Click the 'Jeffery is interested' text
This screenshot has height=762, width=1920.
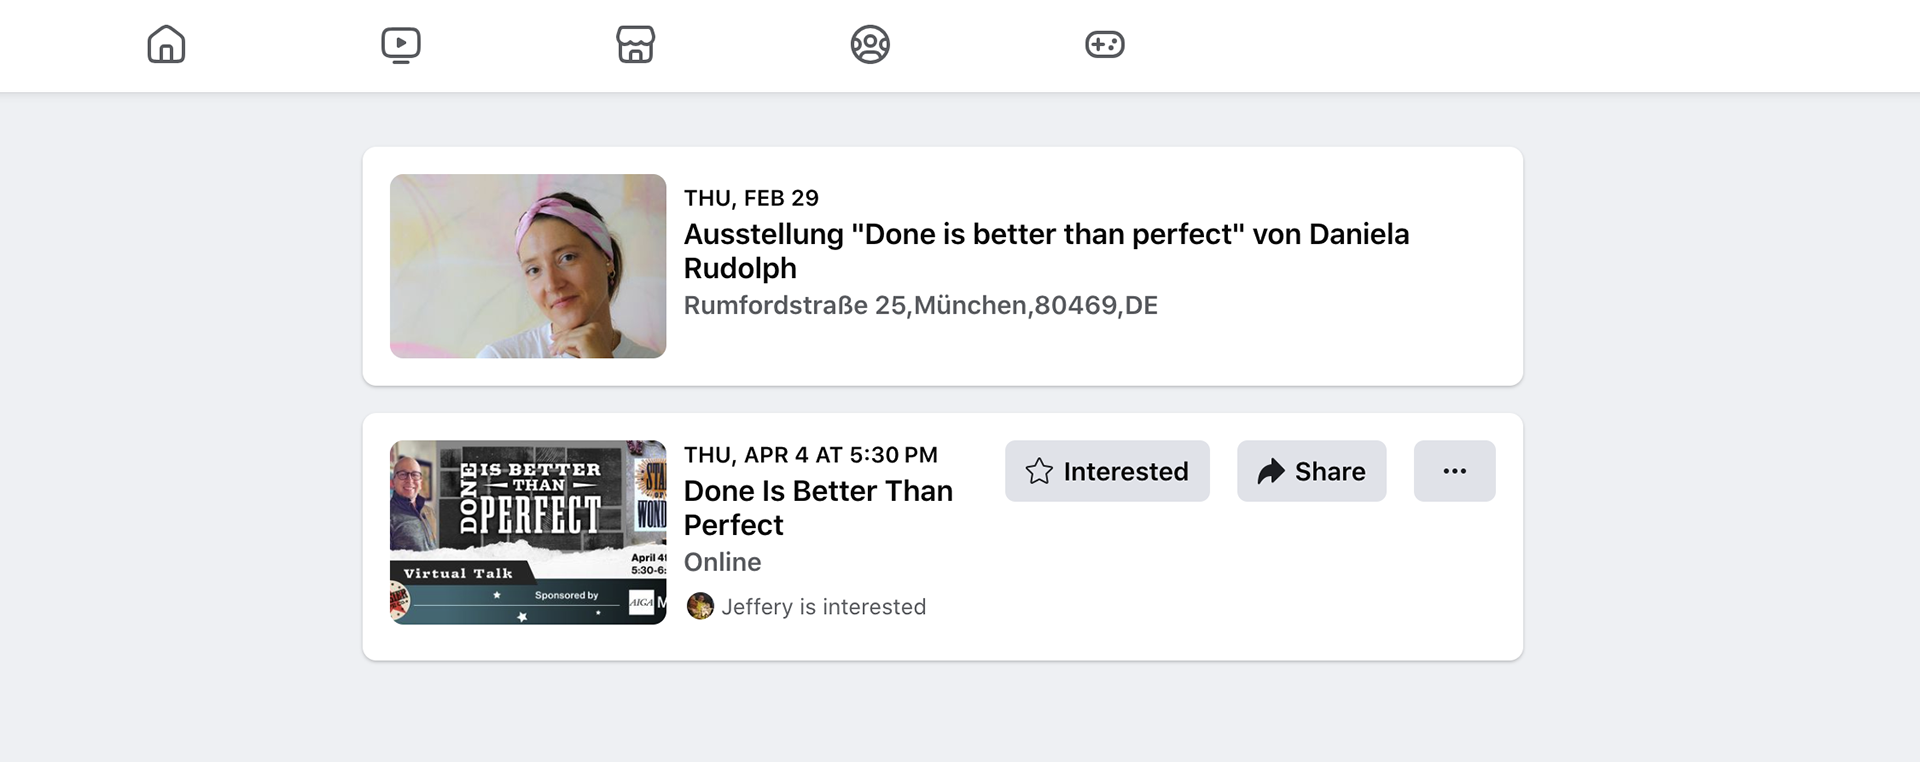(824, 607)
